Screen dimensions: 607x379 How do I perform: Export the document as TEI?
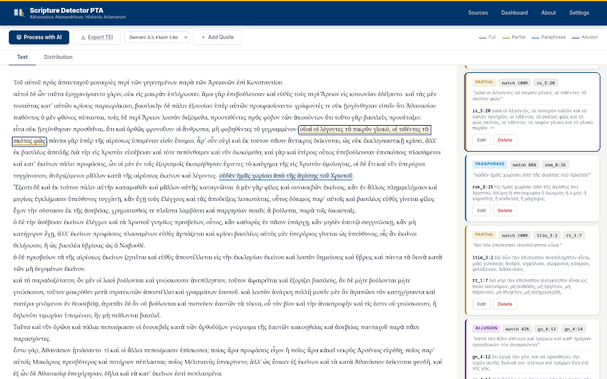(97, 37)
